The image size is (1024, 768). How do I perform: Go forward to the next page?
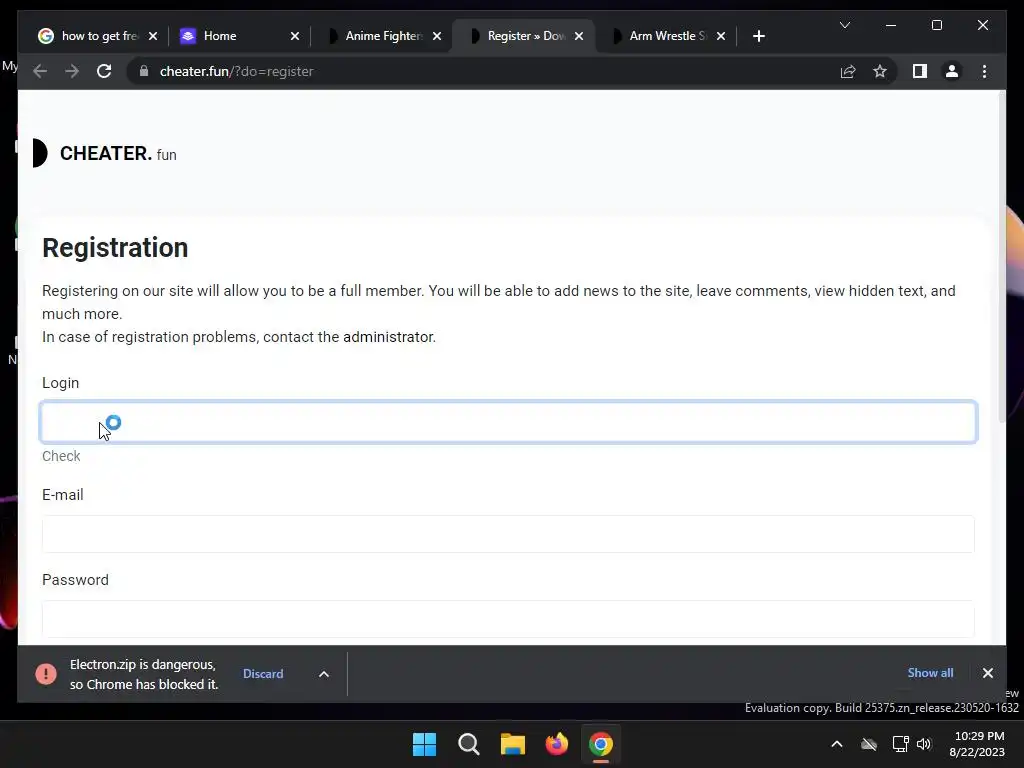pyautogui.click(x=72, y=71)
